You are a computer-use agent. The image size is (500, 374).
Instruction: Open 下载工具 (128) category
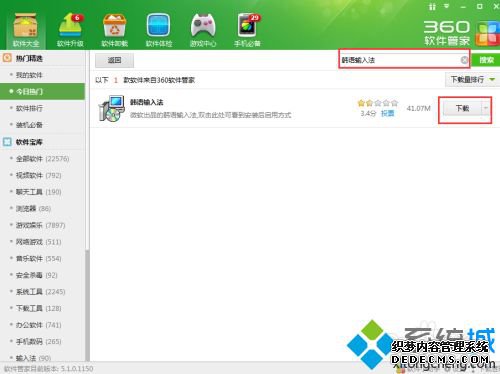43,308
